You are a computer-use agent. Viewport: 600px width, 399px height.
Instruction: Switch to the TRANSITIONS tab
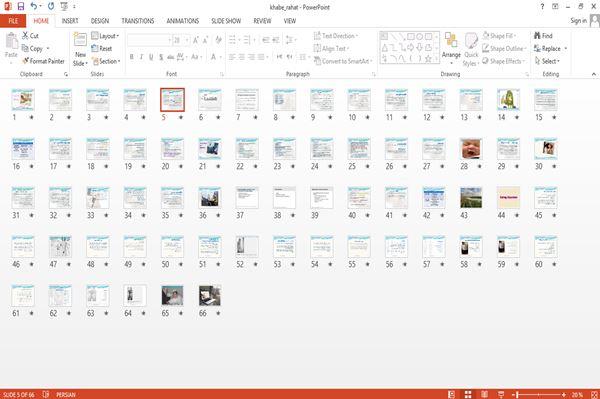pos(138,21)
